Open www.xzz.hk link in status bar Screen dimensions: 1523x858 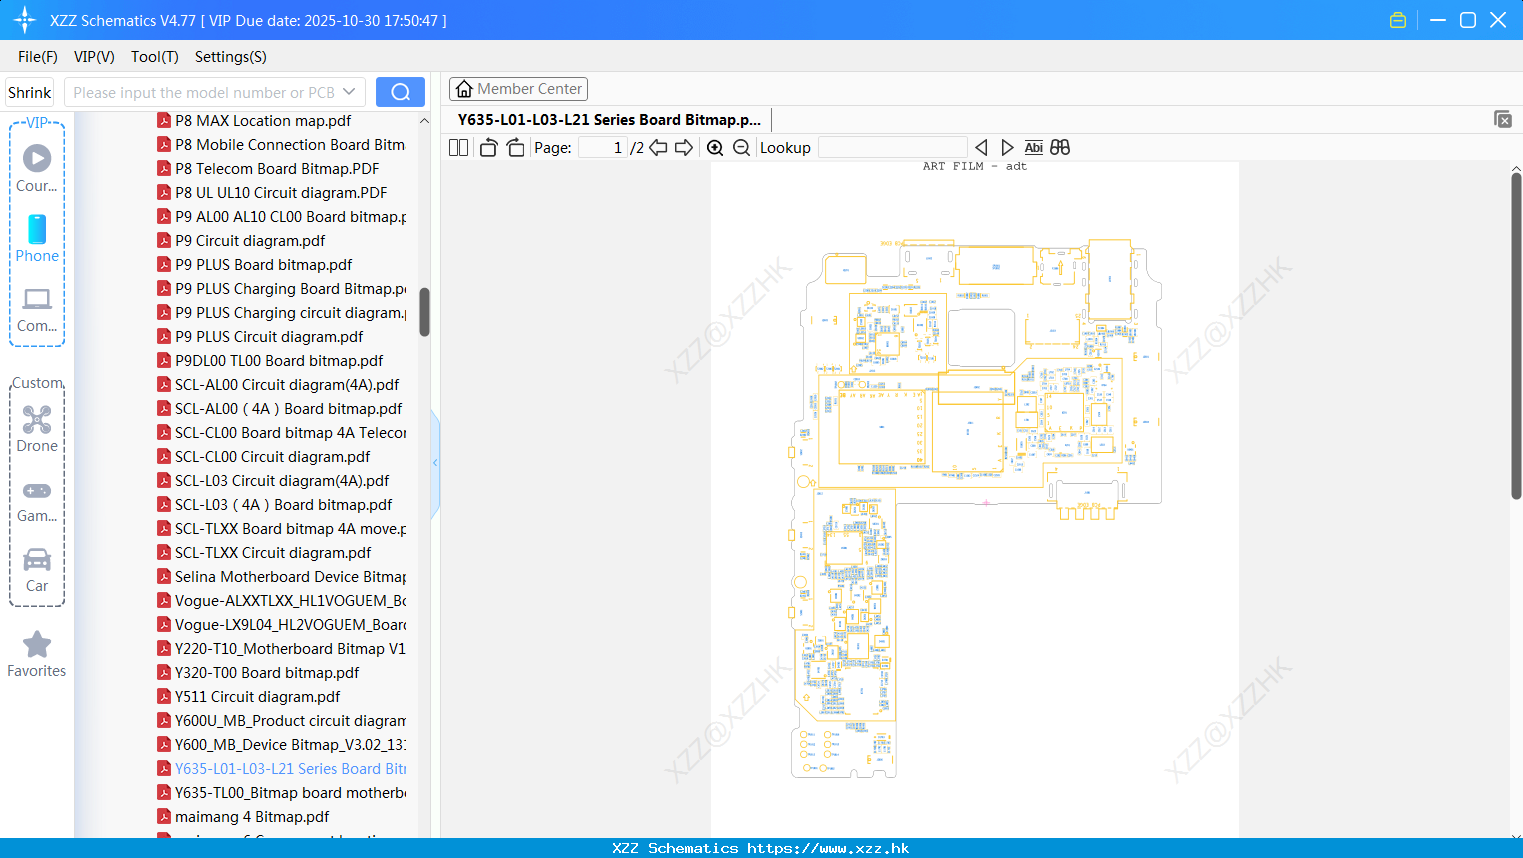[828, 848]
